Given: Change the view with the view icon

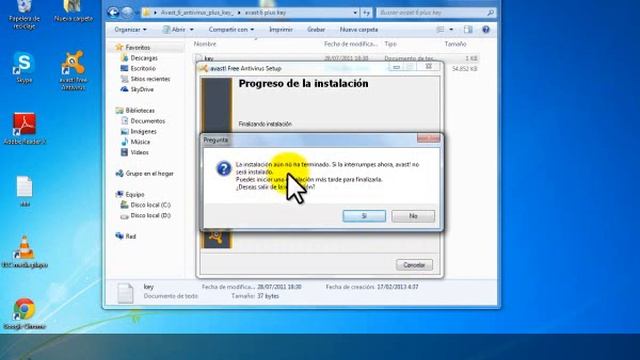Looking at the screenshot, I should [x=440, y=29].
